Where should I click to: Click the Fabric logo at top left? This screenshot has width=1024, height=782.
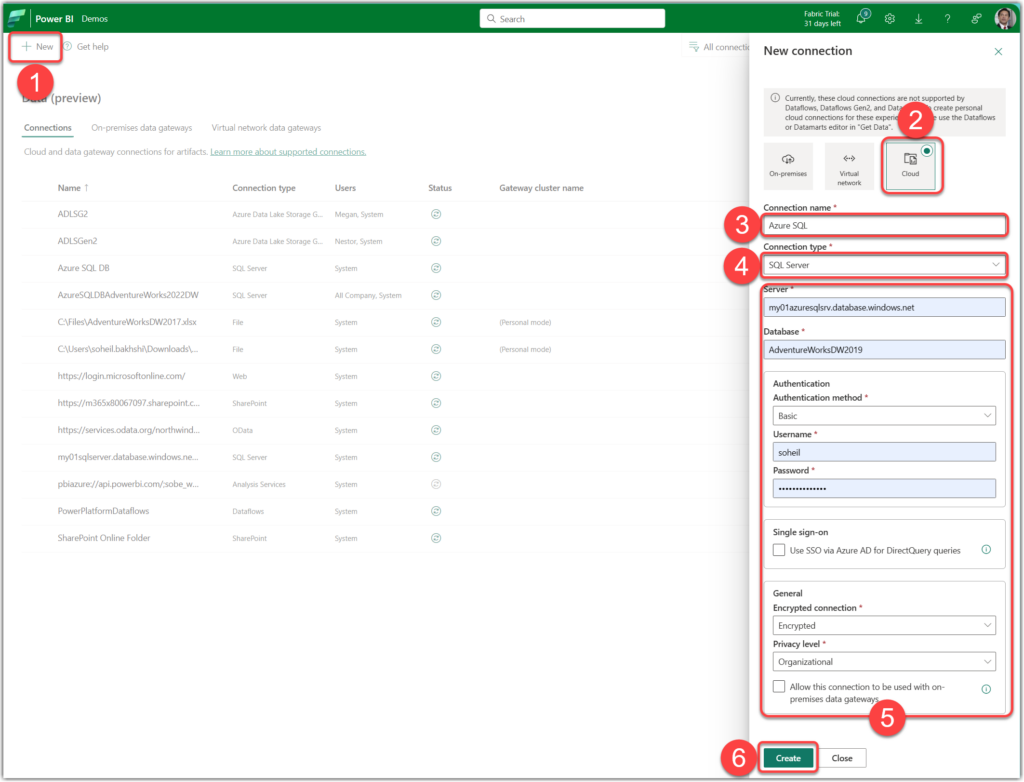click(16, 18)
